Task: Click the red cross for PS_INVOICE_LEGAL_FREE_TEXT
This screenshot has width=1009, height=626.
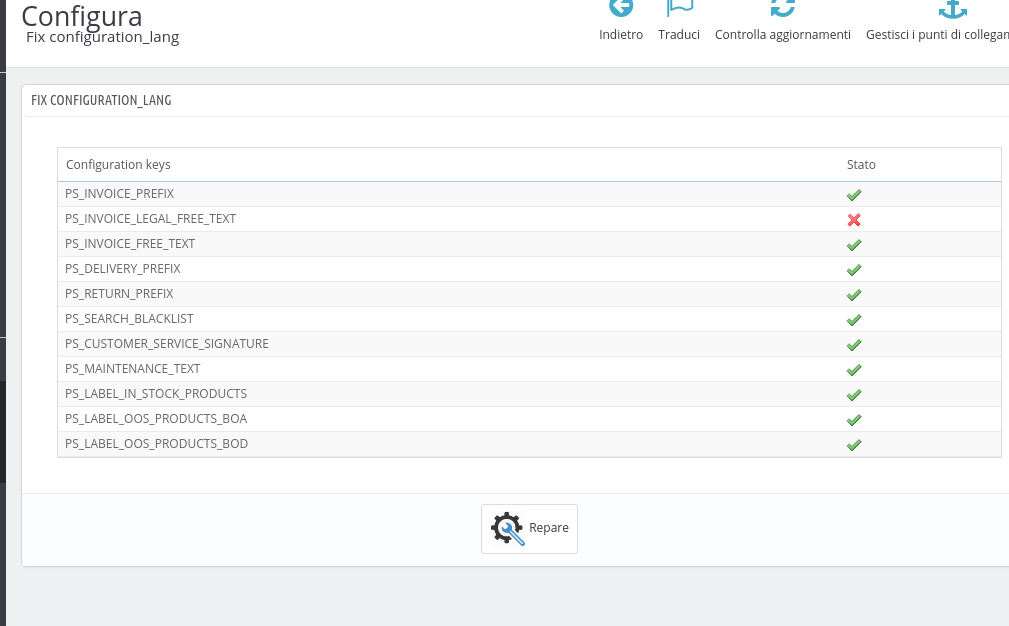Action: 854,220
